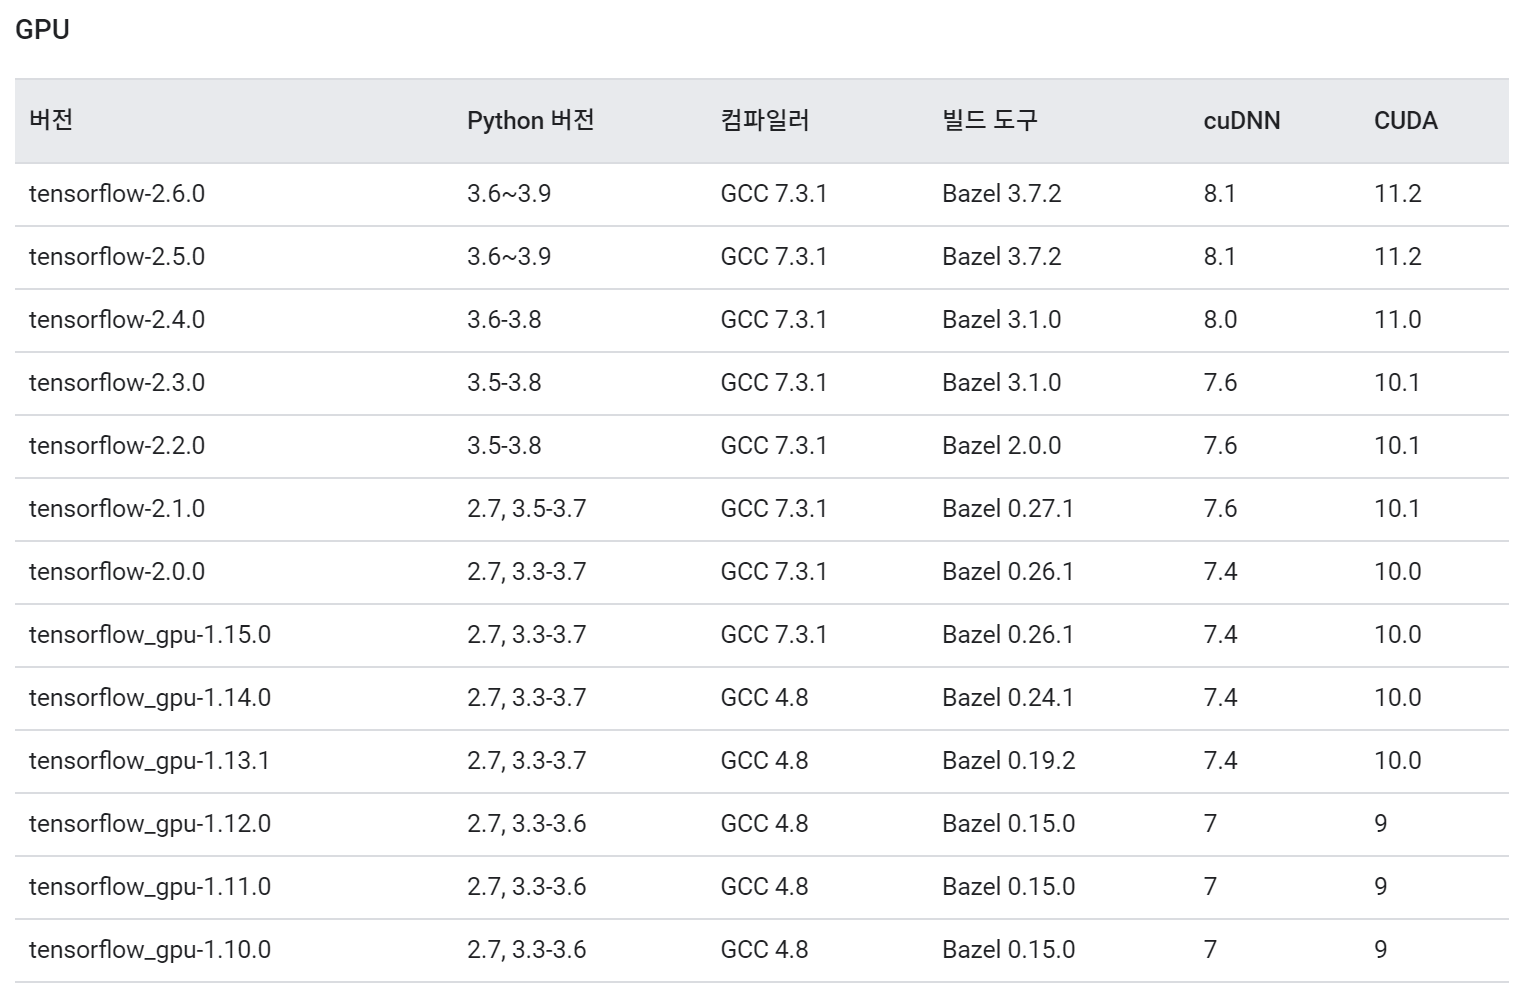Click GCC 4.8 in tensorflow_gpu-1.14.0 row

[764, 698]
